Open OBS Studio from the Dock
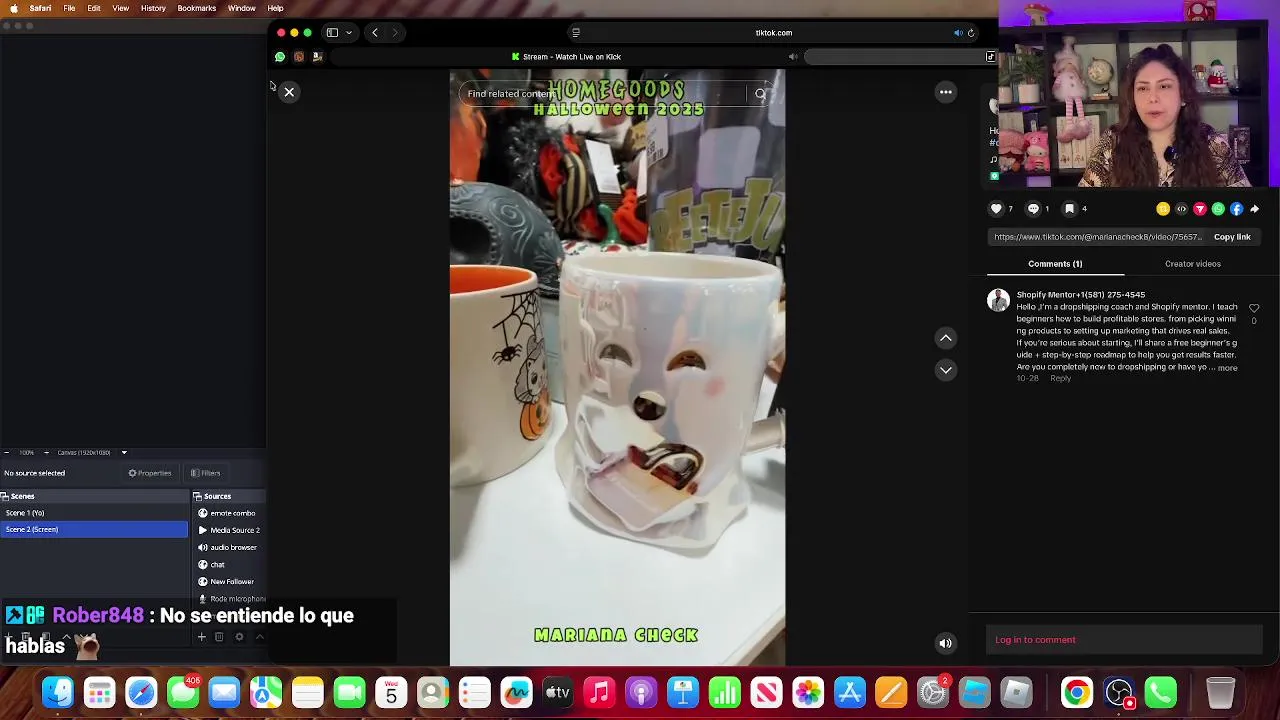Viewport: 1280px width, 720px height. pos(1119,692)
